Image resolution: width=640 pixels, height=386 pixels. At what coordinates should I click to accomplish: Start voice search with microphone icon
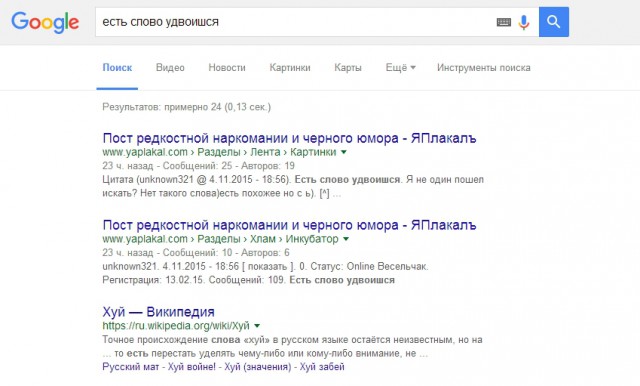[x=524, y=22]
